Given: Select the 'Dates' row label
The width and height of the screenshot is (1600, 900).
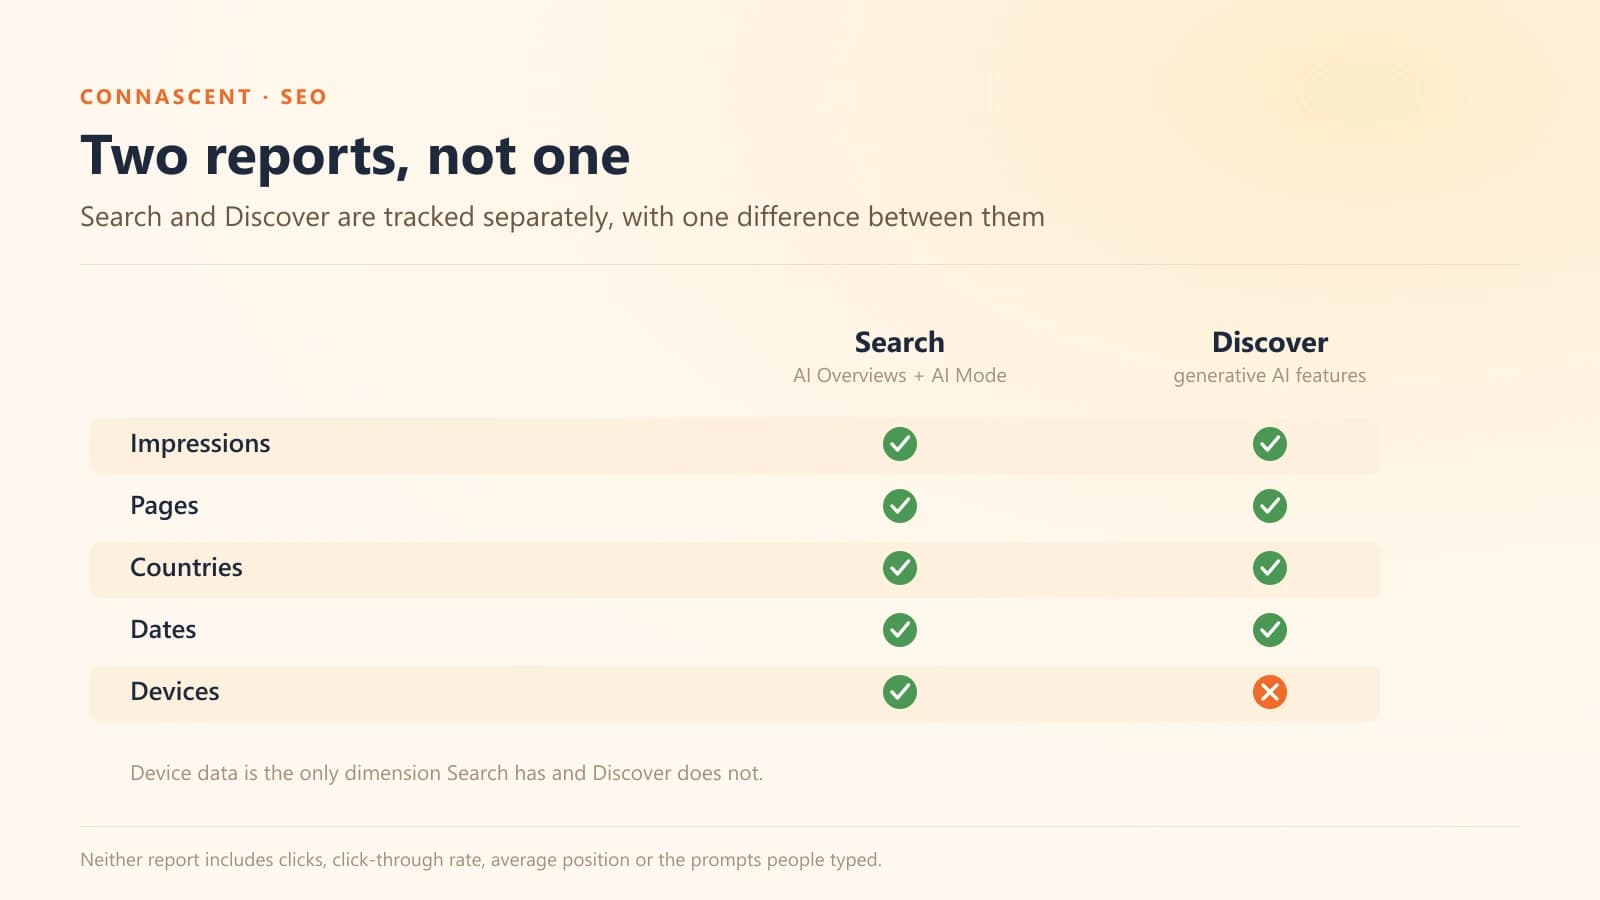Looking at the screenshot, I should click(x=163, y=630).
